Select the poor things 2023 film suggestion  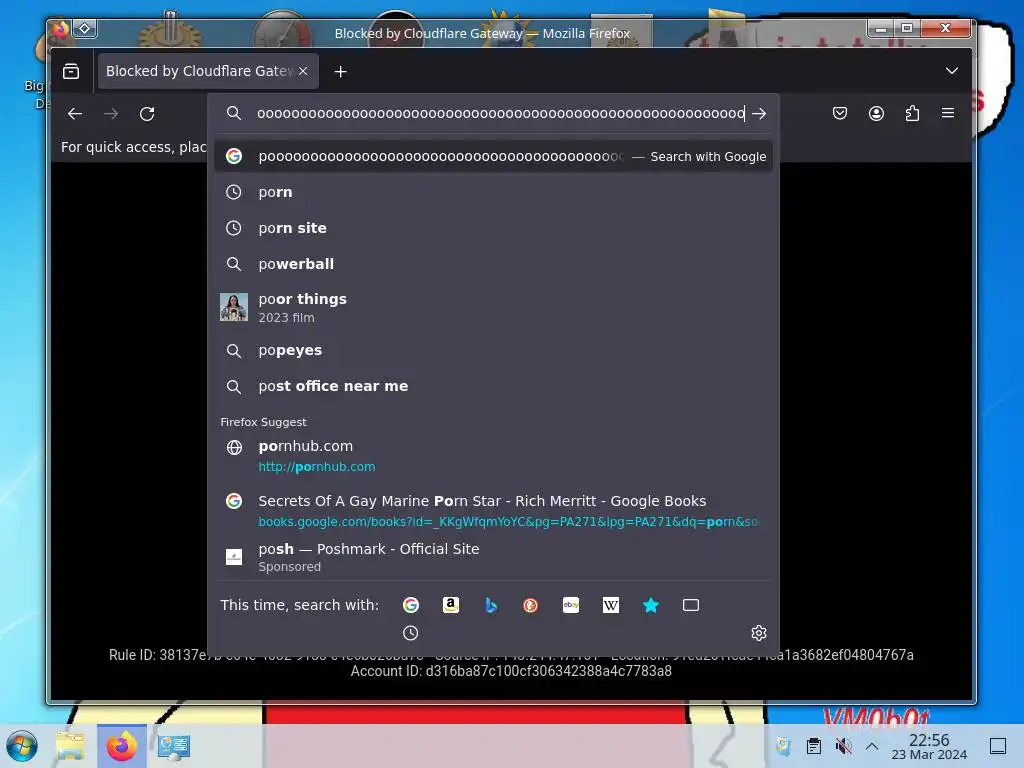(x=494, y=307)
